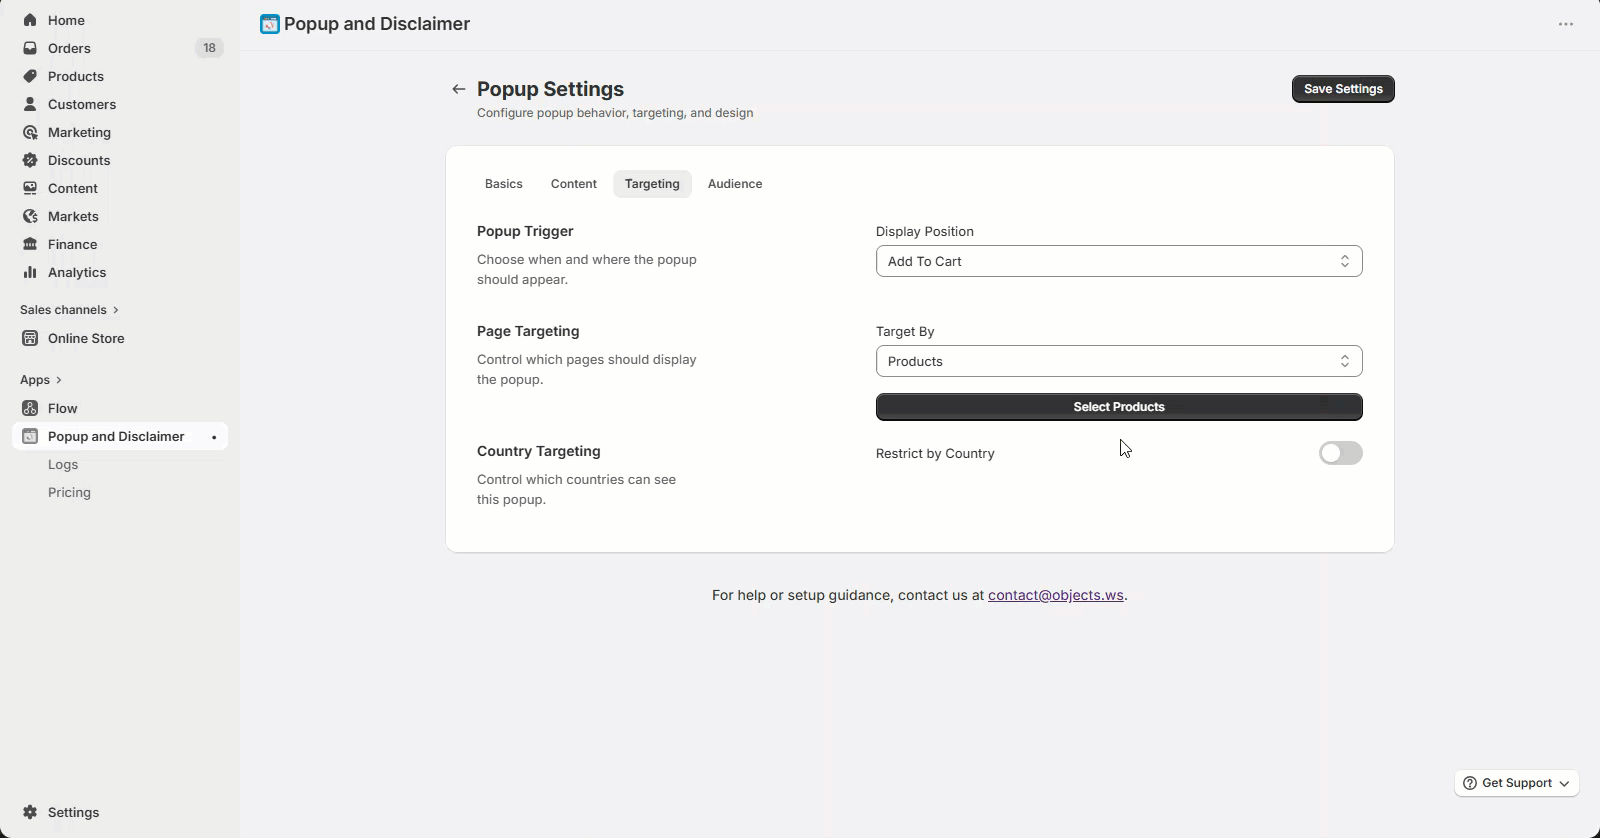Expand the Sales channels section

tap(69, 310)
